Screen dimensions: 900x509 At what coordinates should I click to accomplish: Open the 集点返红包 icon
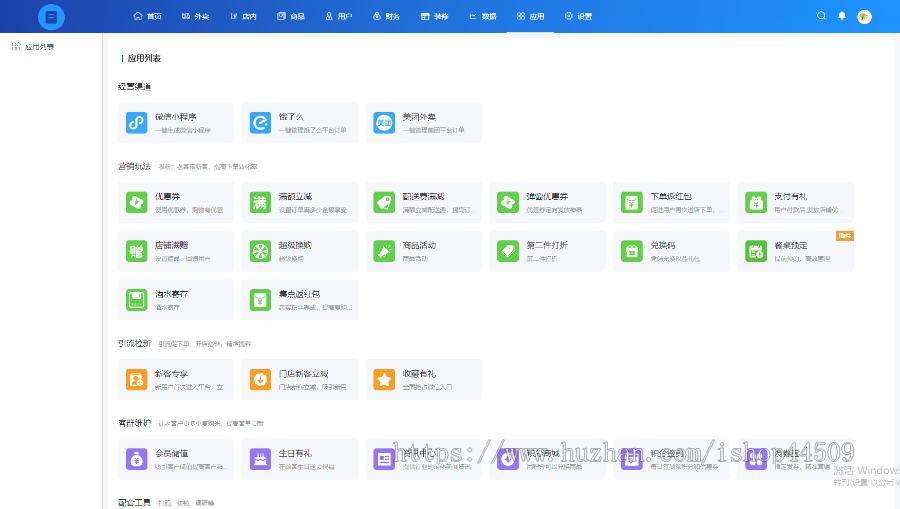(260, 300)
